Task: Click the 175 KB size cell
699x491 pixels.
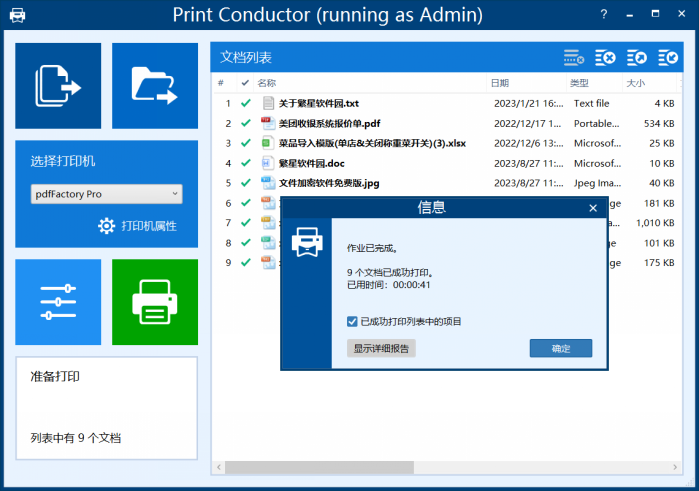Action: [659, 263]
